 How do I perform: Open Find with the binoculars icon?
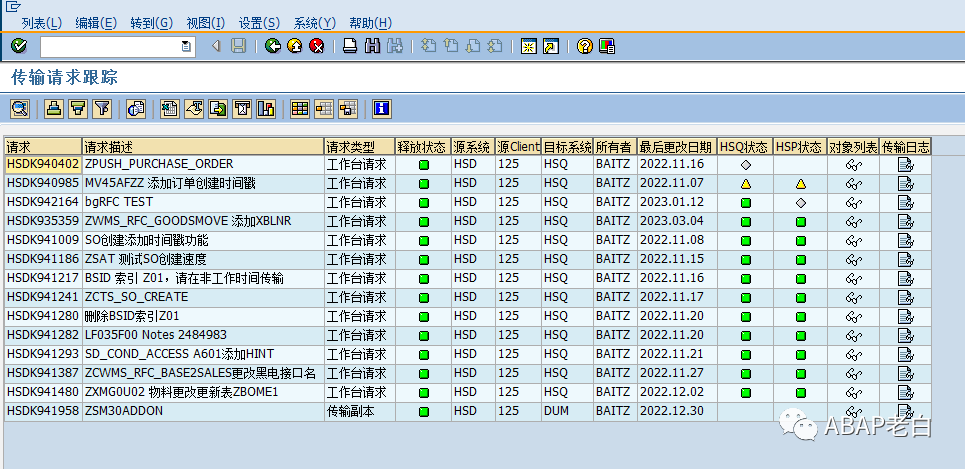click(x=372, y=46)
